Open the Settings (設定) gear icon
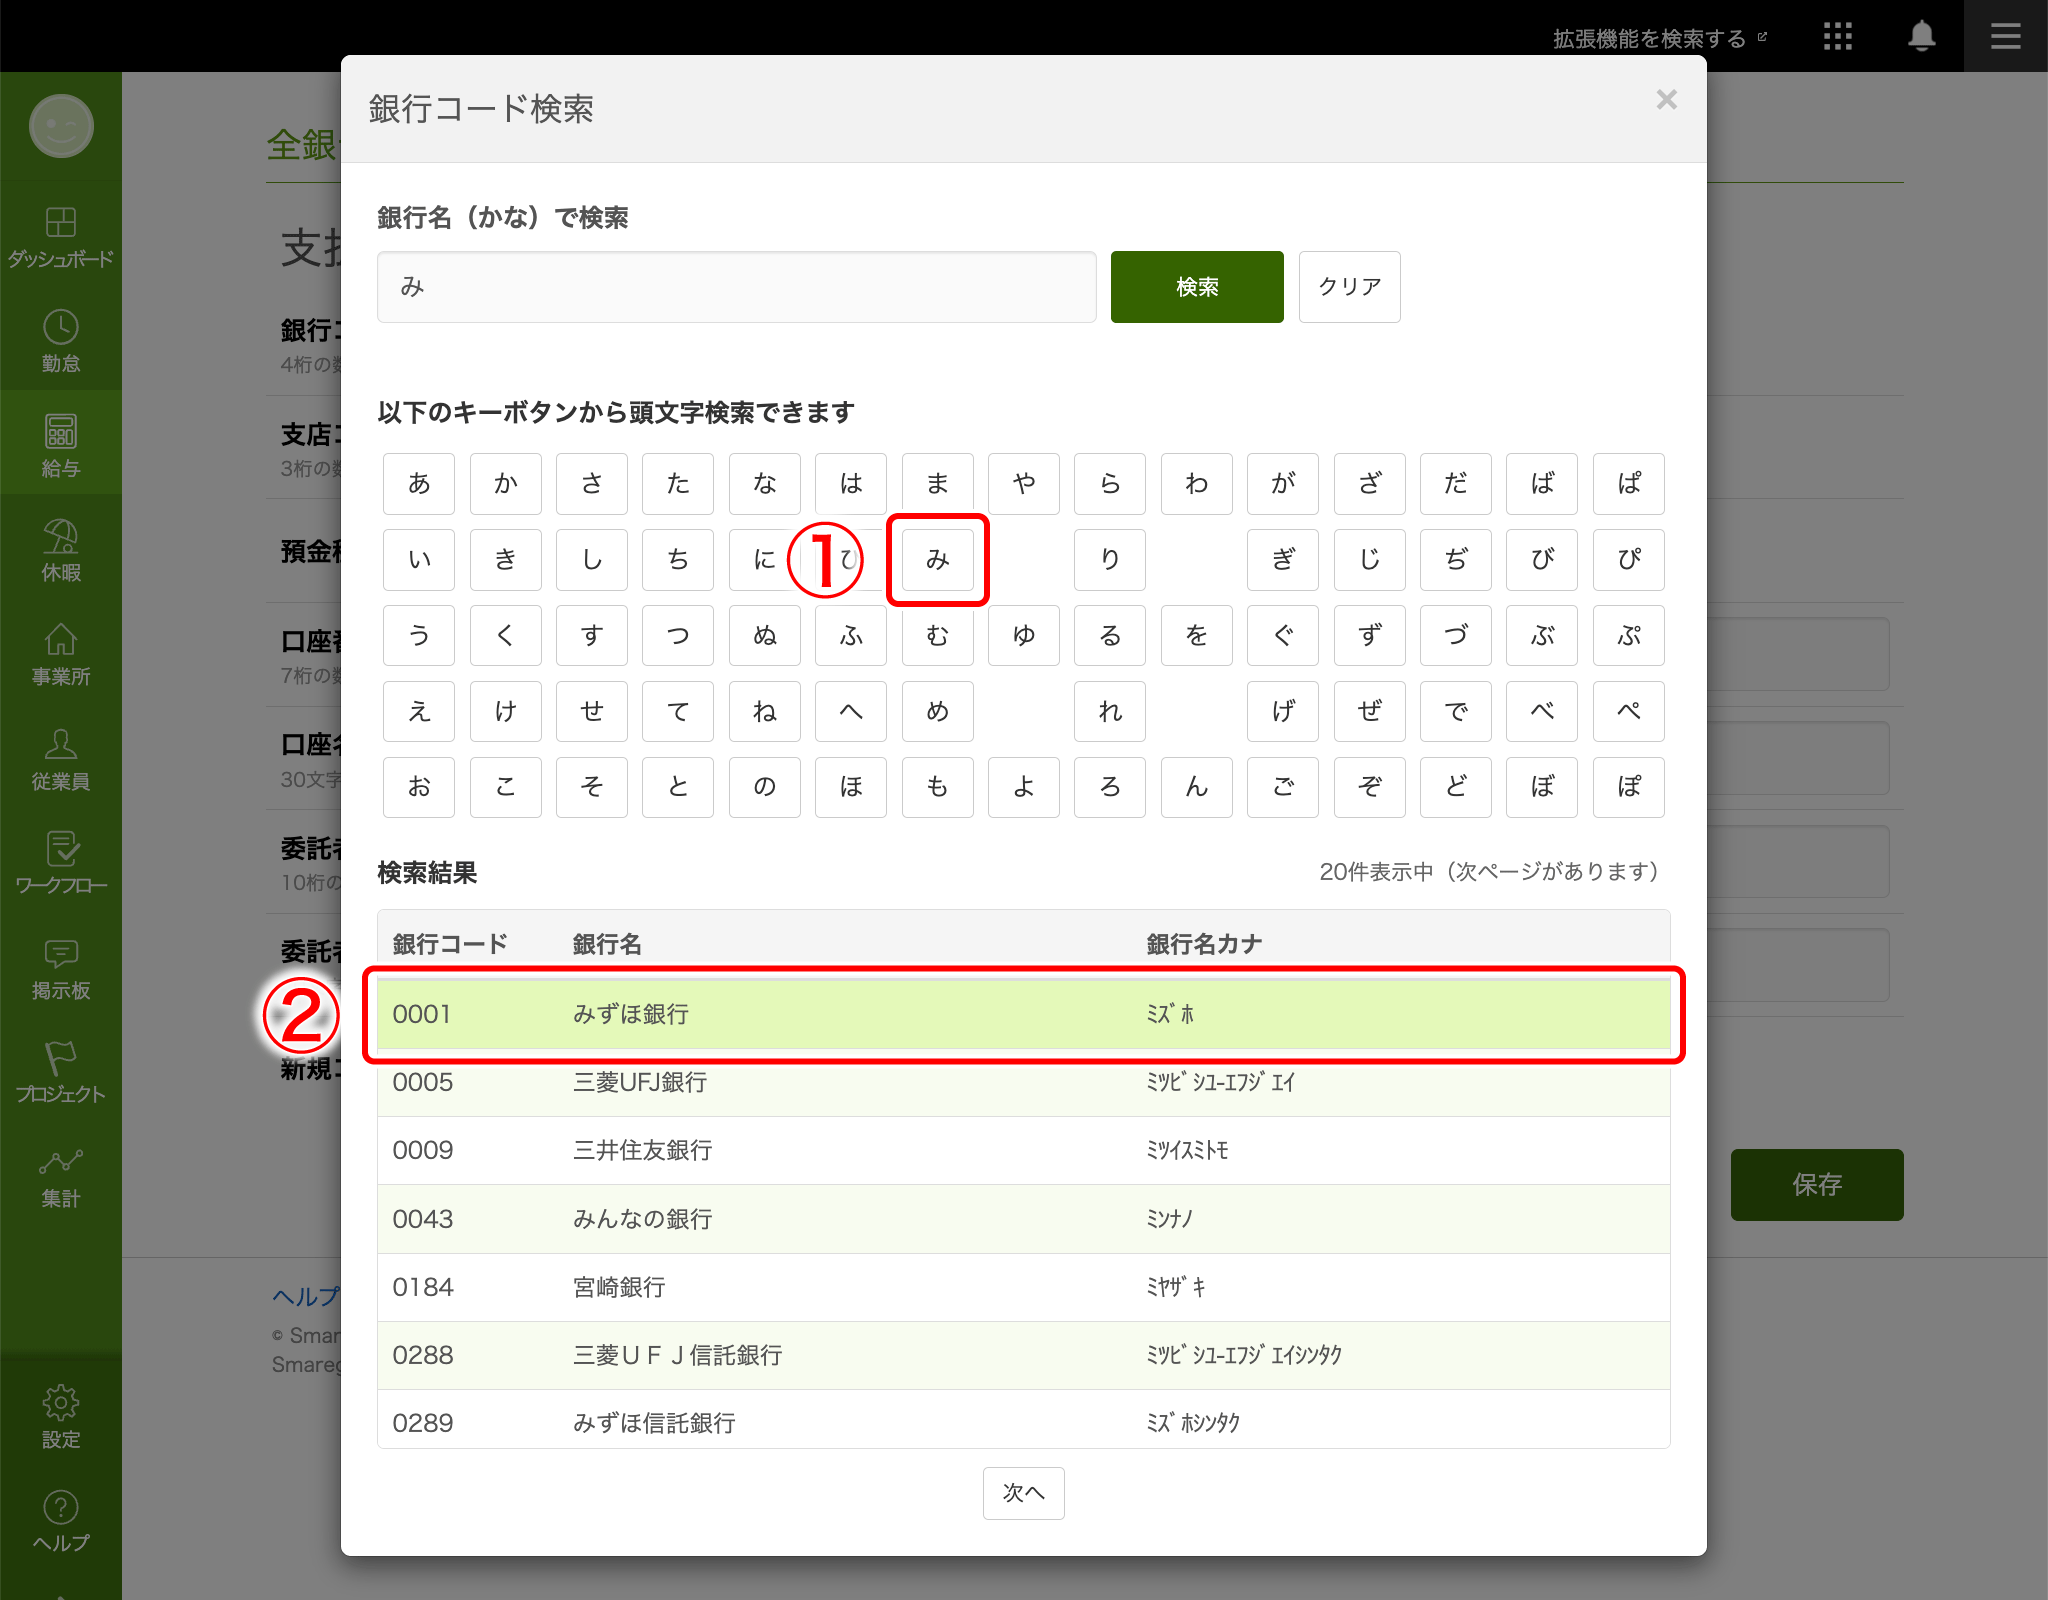The height and width of the screenshot is (1600, 2048). pyautogui.click(x=61, y=1416)
